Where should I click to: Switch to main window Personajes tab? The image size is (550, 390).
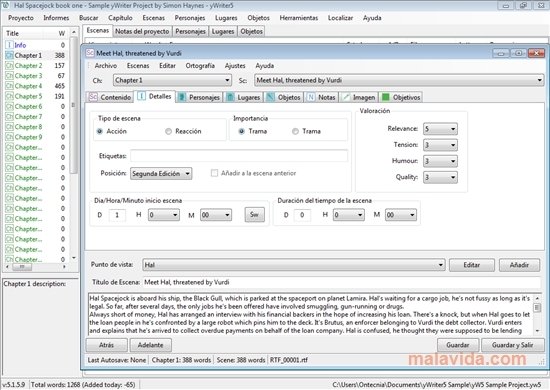coord(190,31)
